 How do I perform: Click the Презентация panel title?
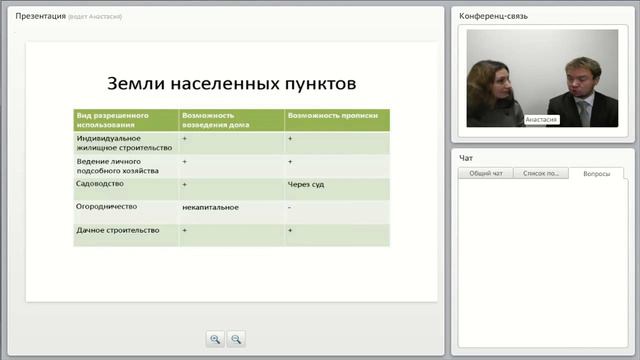coord(40,16)
